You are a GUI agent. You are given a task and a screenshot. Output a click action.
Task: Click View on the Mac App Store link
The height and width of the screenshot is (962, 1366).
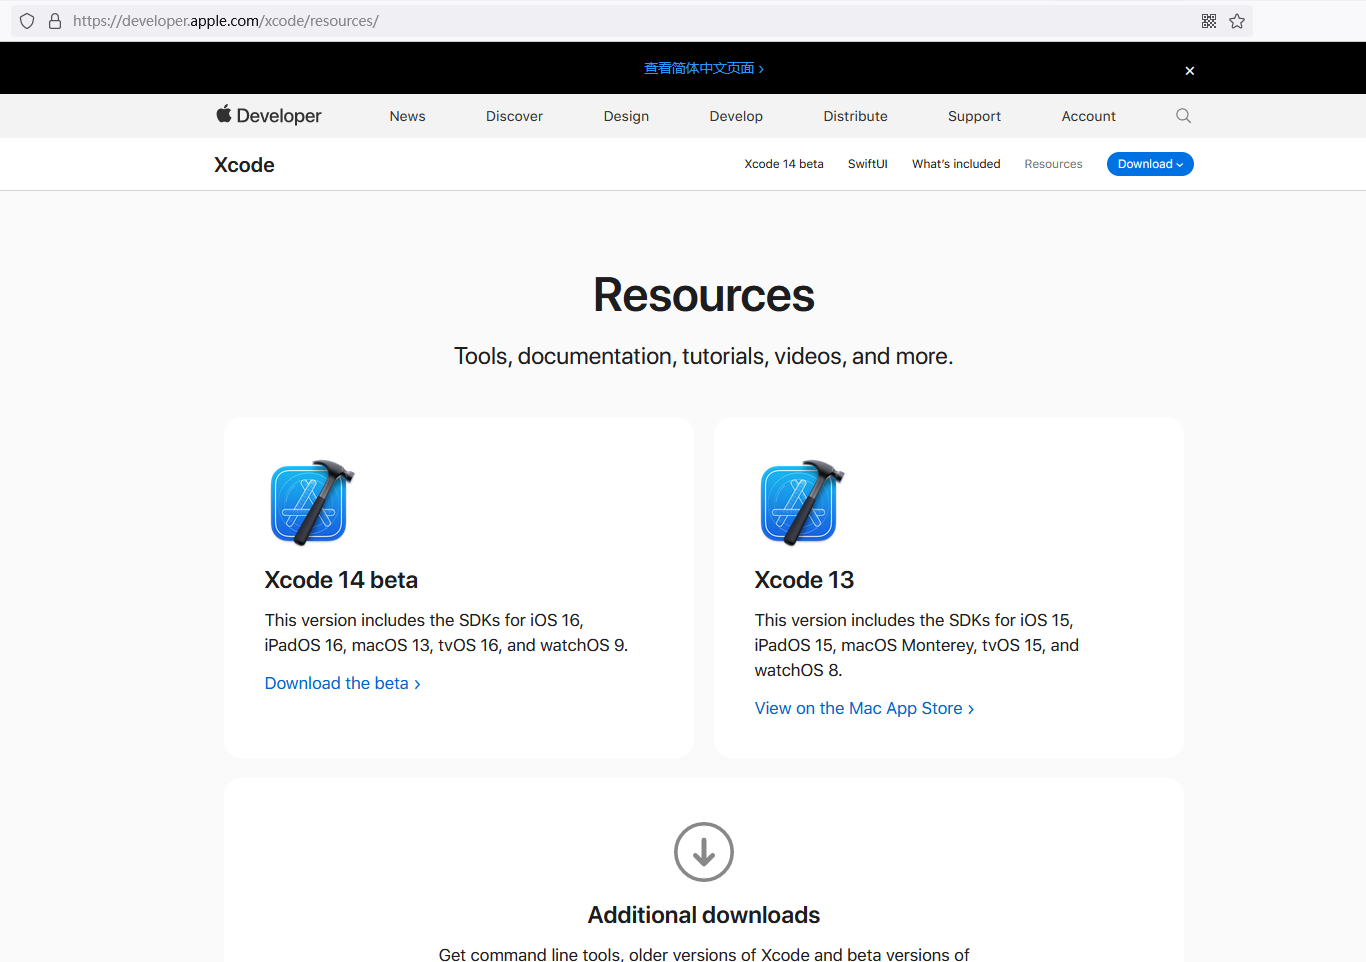865,708
